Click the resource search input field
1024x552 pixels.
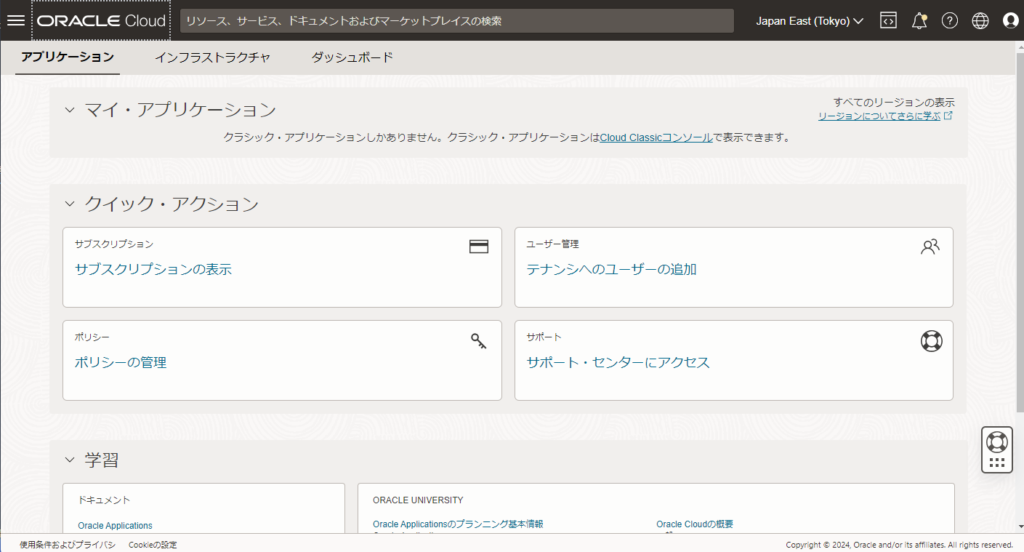[x=456, y=21]
